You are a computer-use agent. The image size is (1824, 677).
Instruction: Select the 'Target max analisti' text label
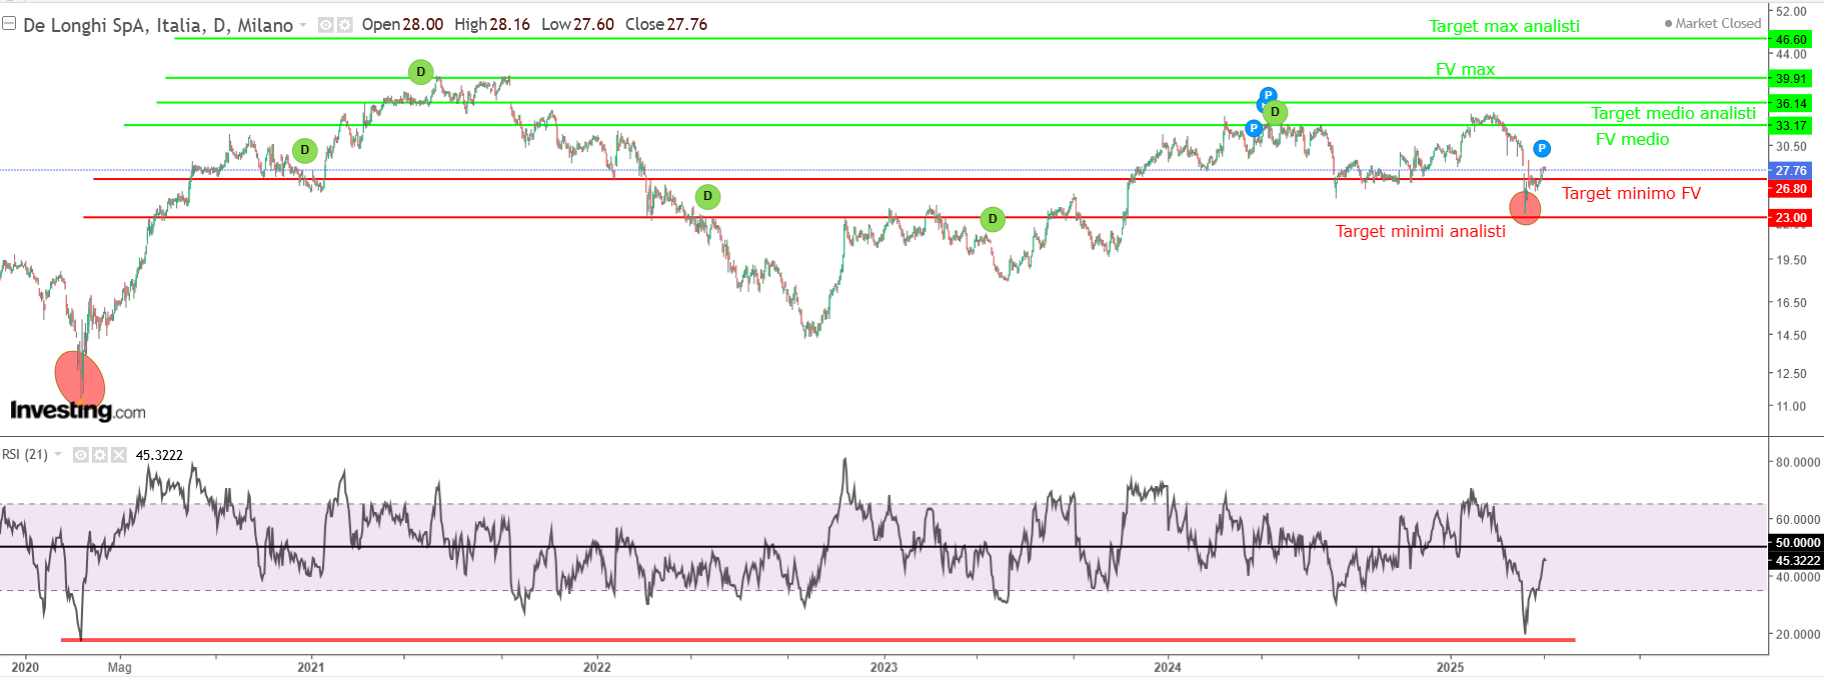[x=1504, y=26]
